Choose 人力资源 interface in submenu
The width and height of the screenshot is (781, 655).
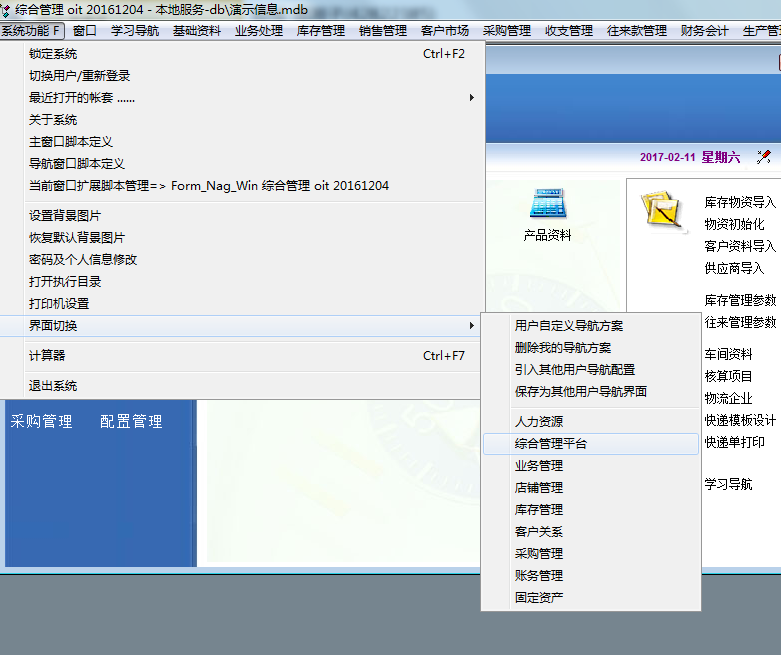coord(539,422)
